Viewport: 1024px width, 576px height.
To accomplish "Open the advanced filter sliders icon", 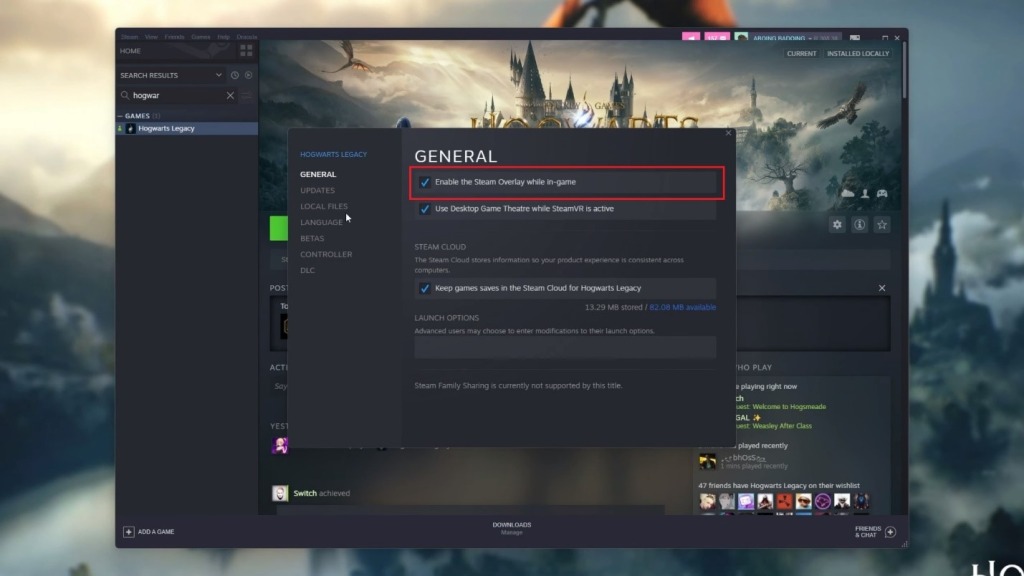I will (246, 95).
